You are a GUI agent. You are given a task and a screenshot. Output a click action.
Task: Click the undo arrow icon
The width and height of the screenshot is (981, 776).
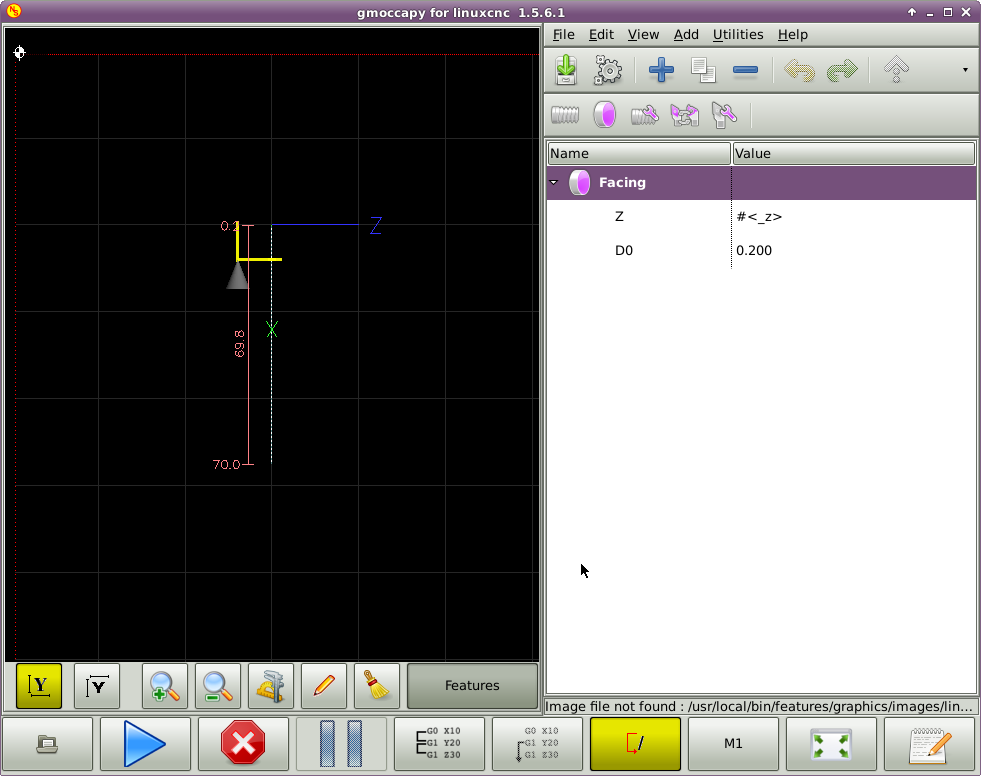(799, 70)
